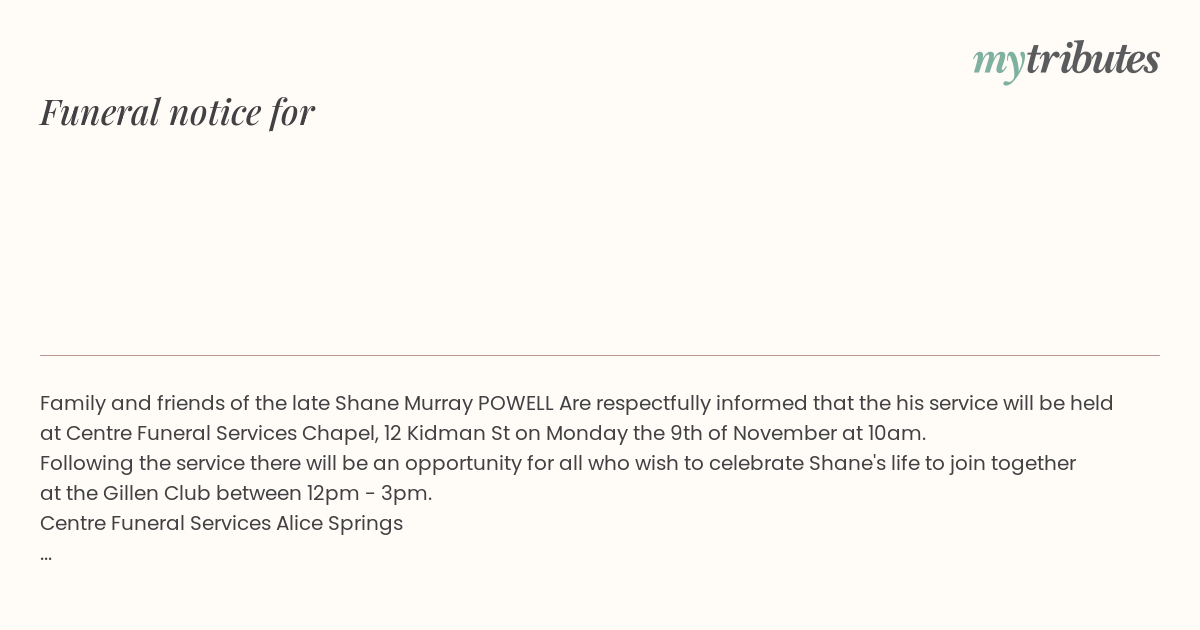Screen dimensions: 1200x630
Task: Click the mytributes logo
Action: tap(1066, 61)
